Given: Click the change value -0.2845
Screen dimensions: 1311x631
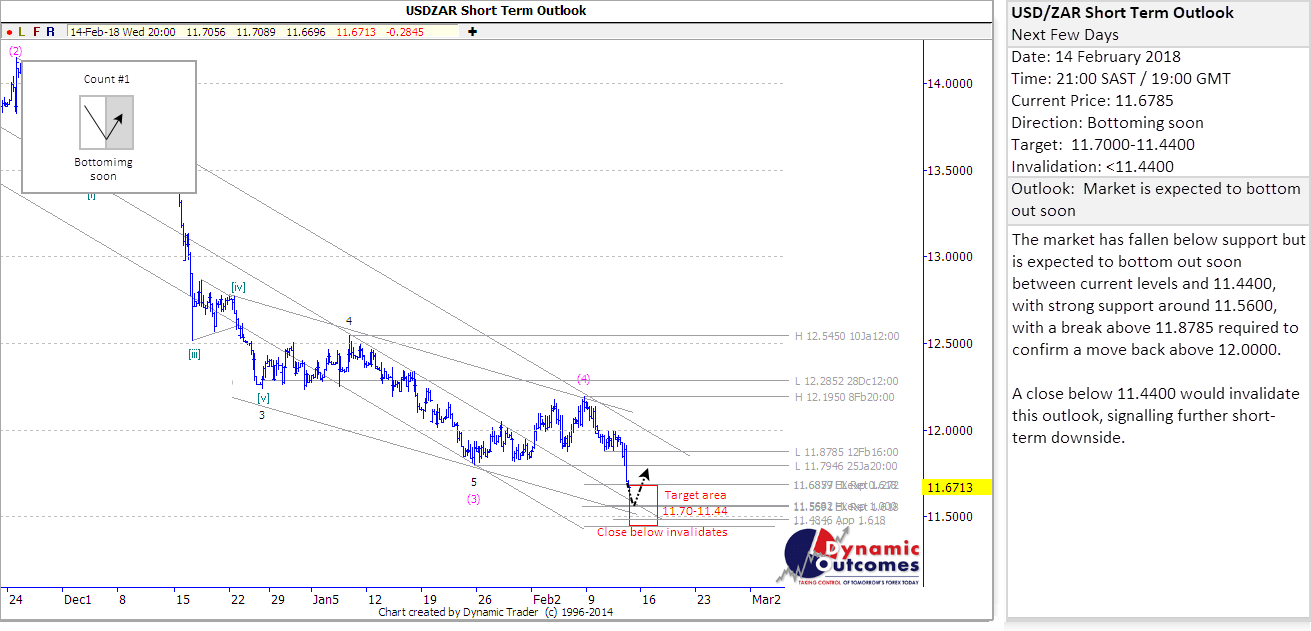Looking at the screenshot, I should 407,32.
